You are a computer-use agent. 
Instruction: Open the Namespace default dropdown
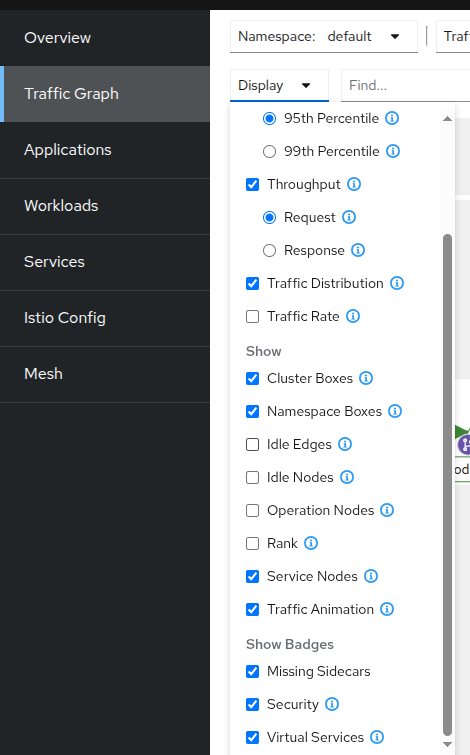click(324, 37)
